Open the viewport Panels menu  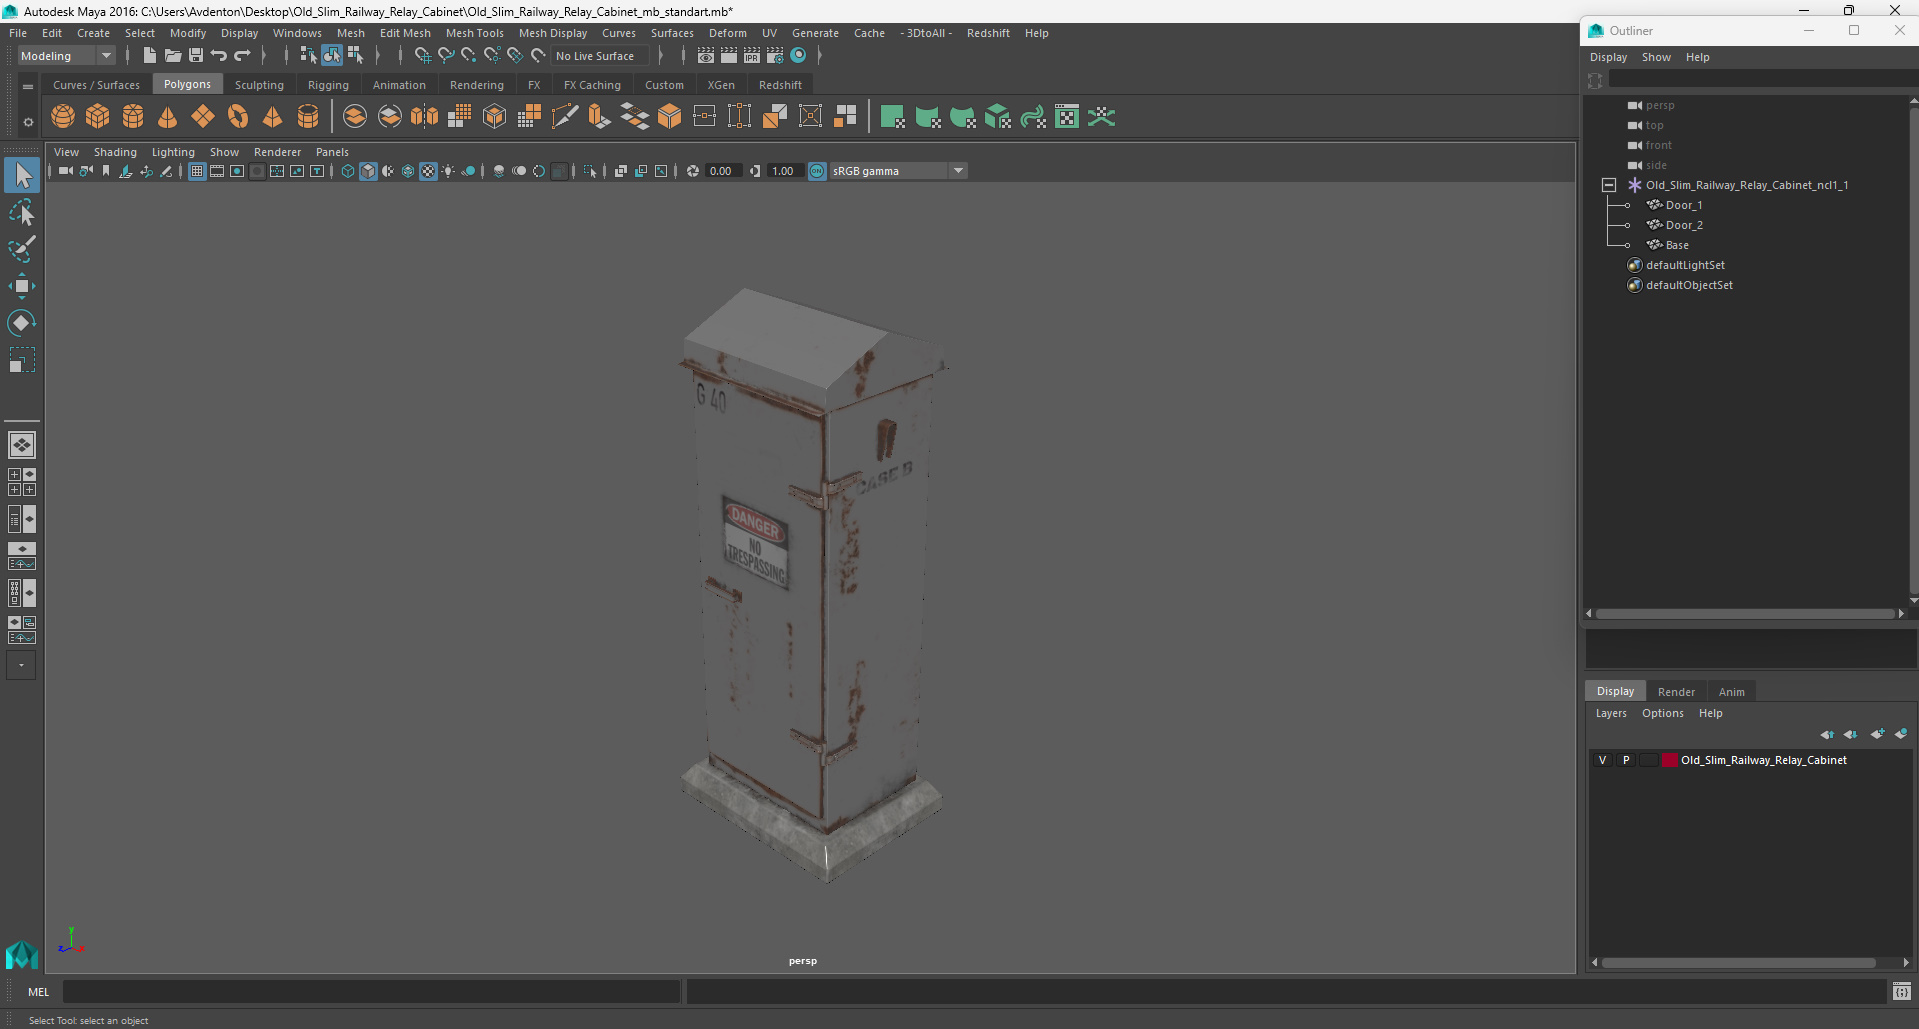332,152
